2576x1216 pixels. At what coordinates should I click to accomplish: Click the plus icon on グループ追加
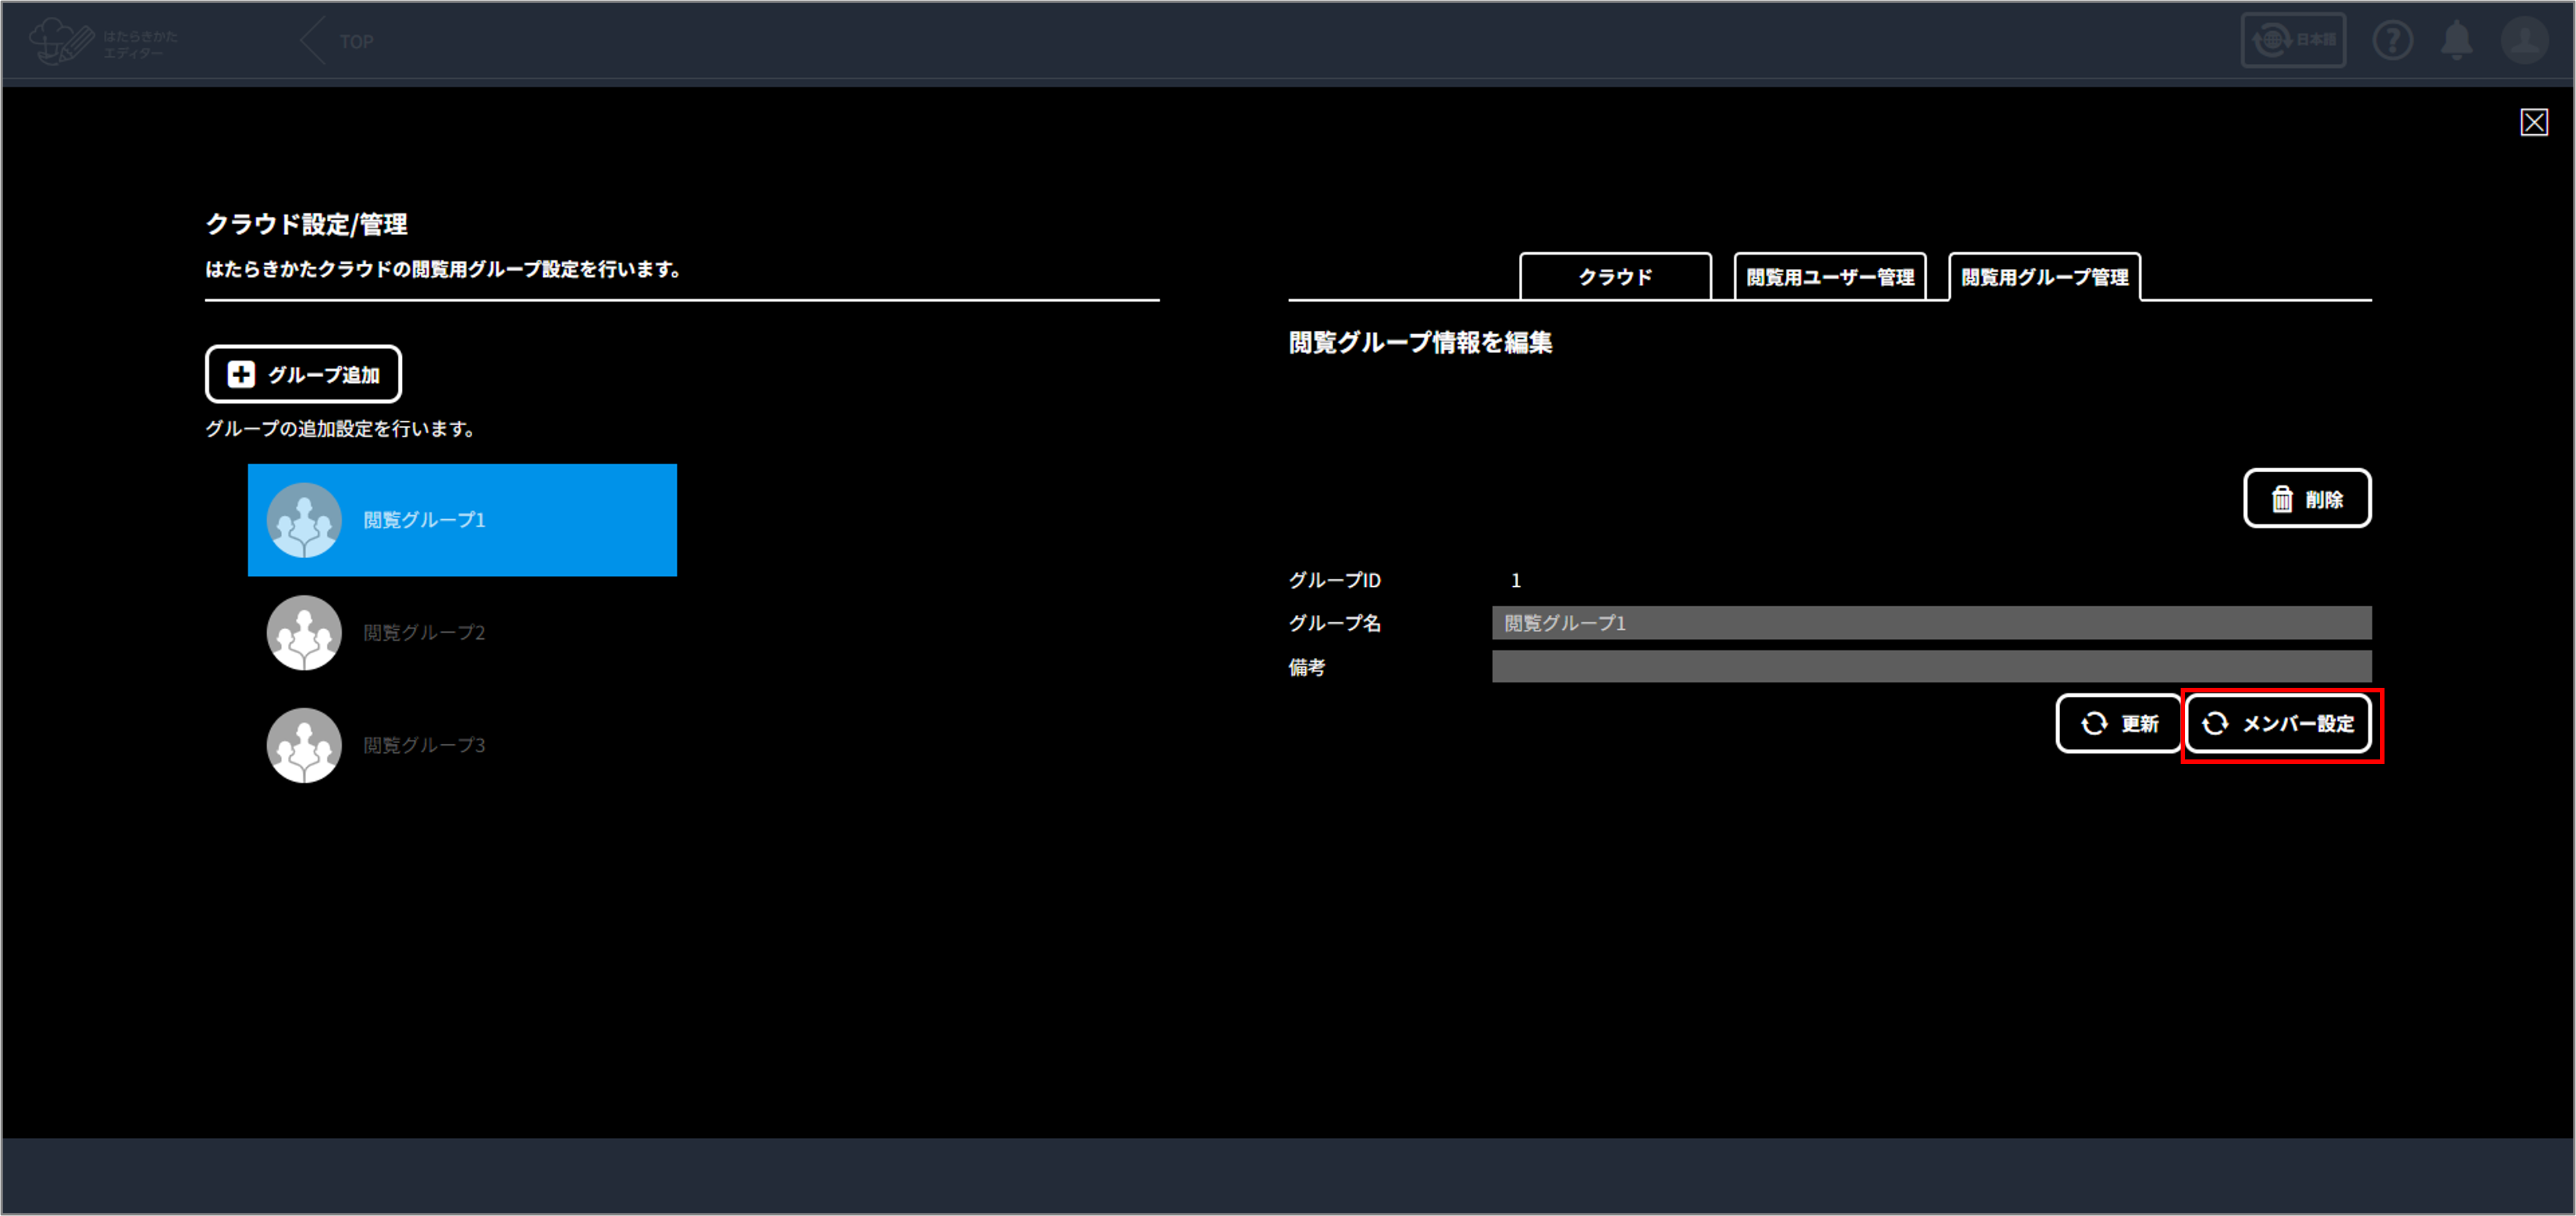241,375
